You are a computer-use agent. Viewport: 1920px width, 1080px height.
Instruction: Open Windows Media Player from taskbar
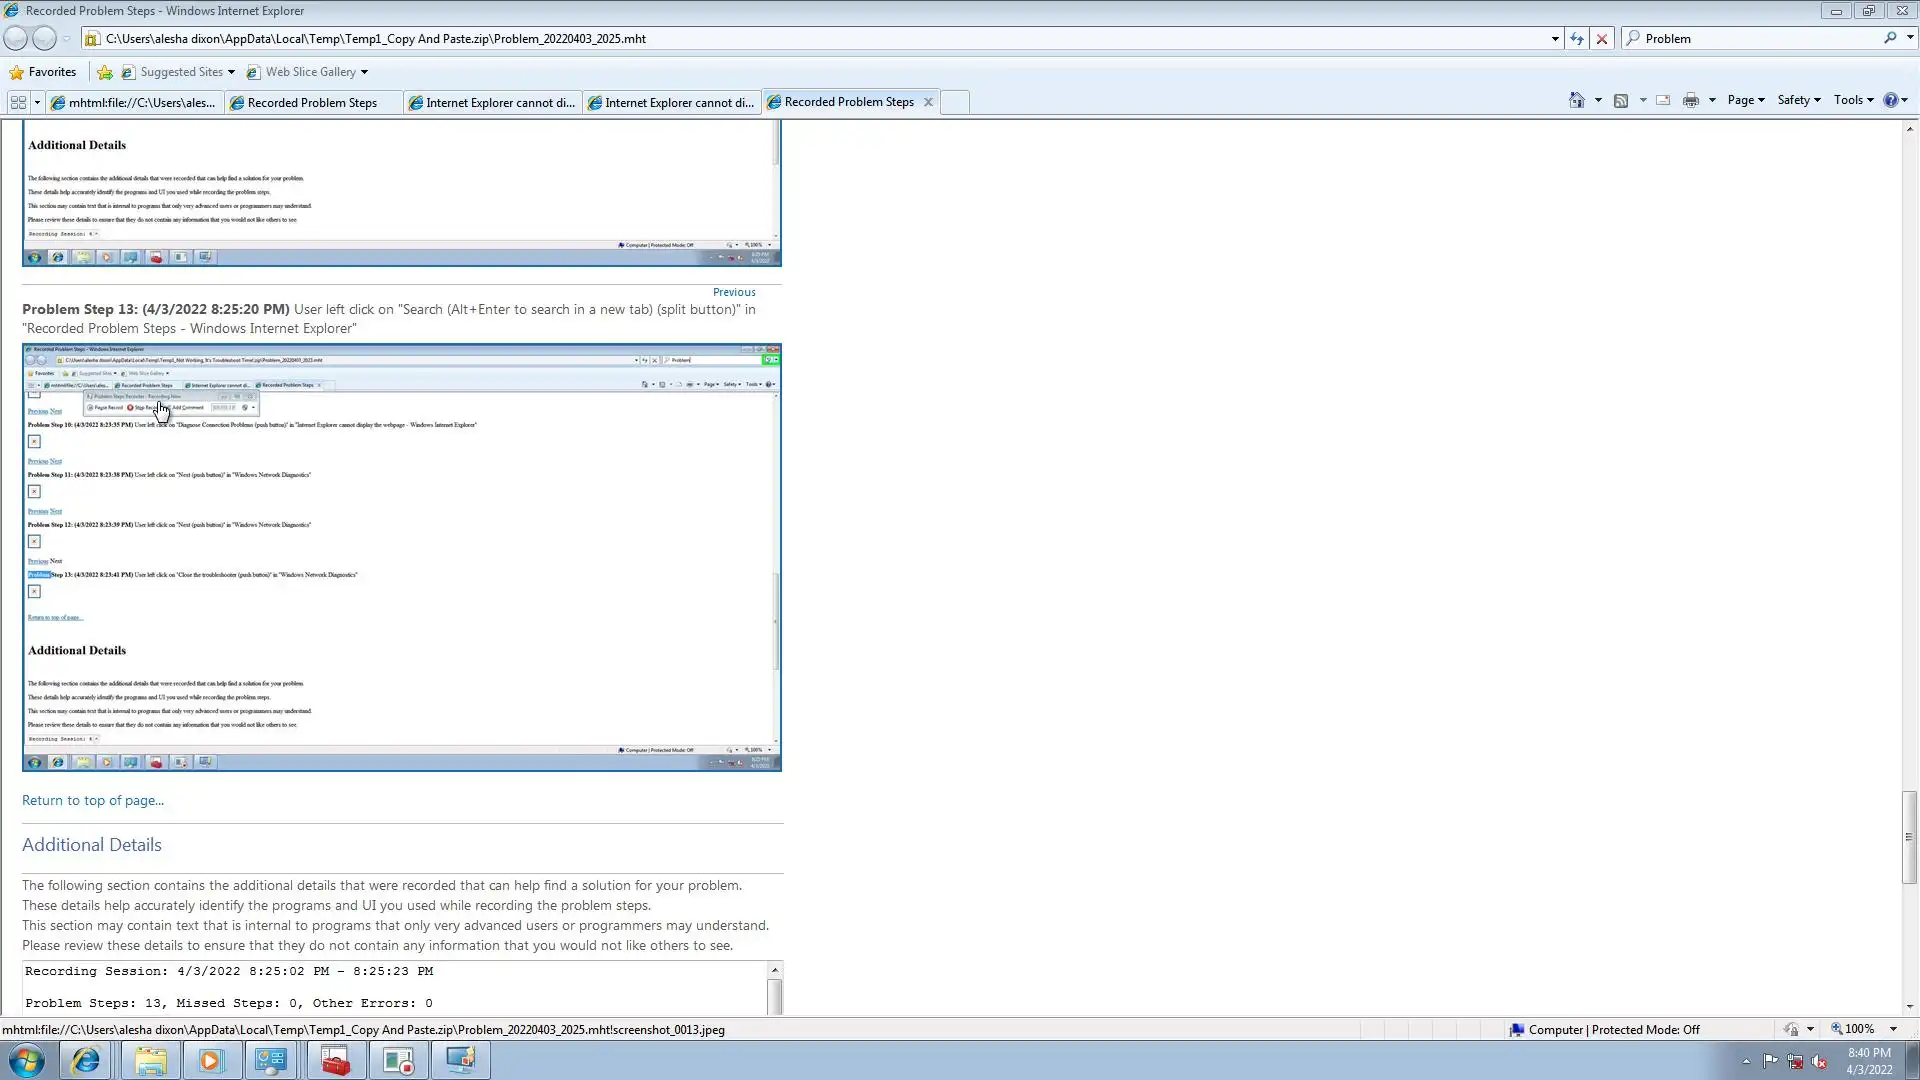click(210, 1060)
